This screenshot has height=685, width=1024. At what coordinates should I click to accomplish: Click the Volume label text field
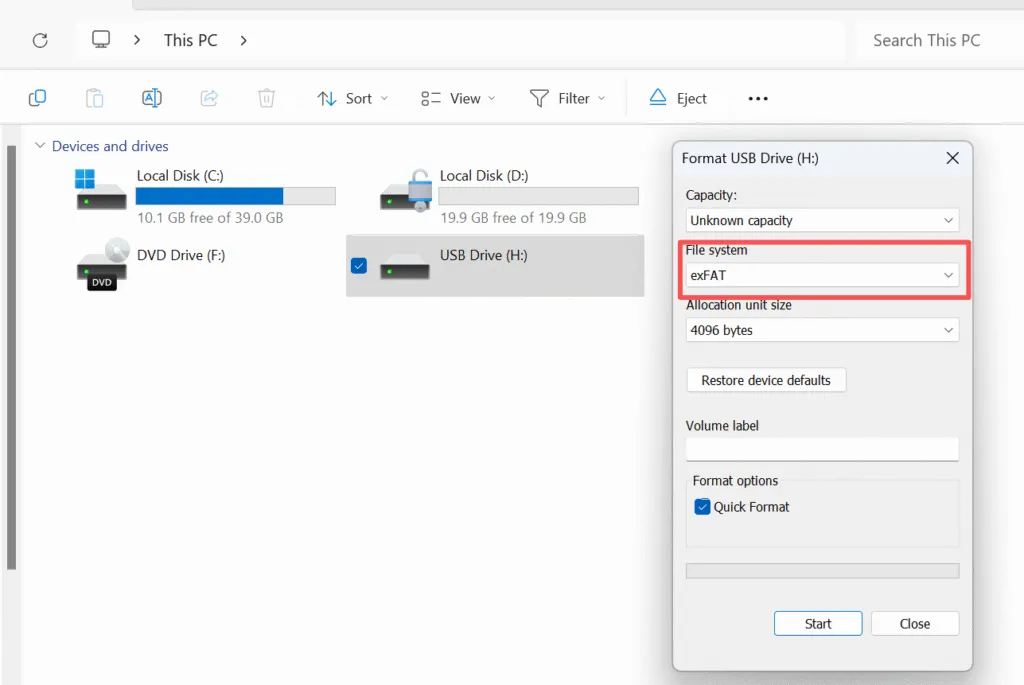click(x=821, y=450)
